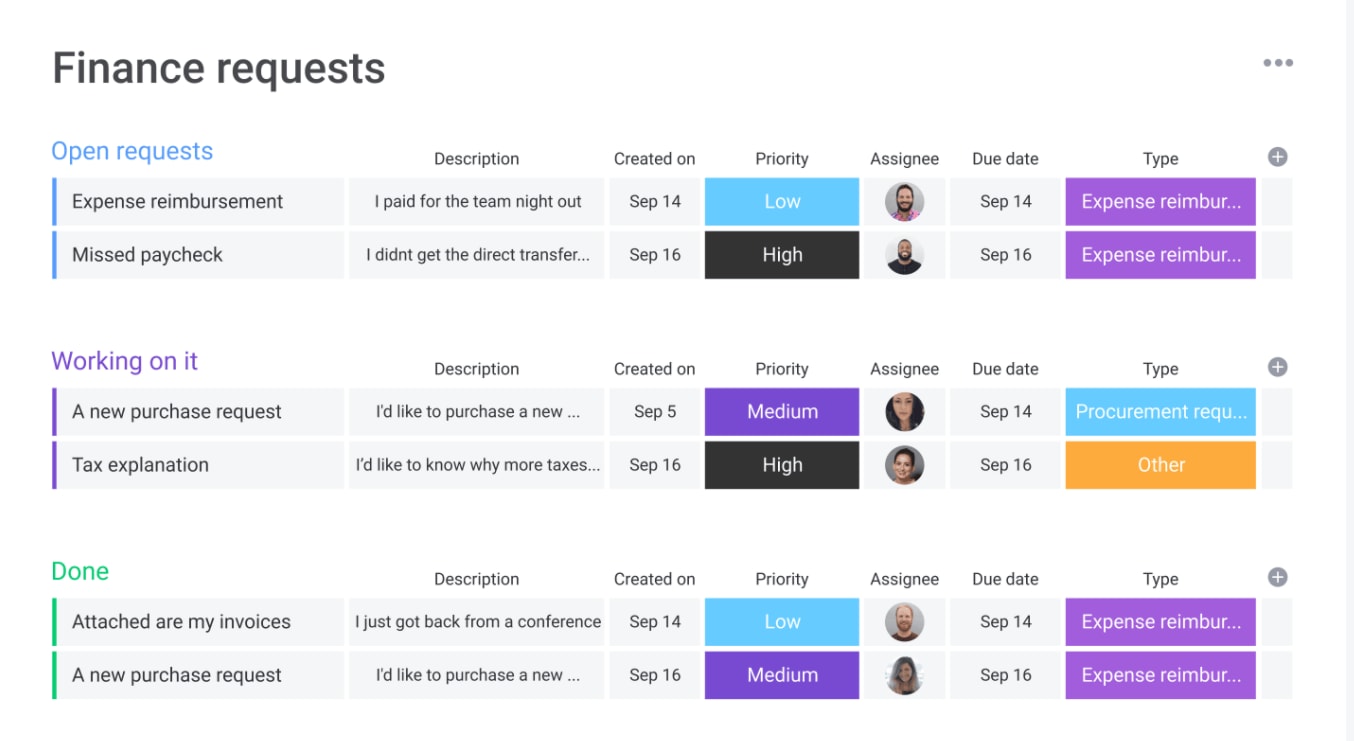Click assignee avatar for Expense reimbursement row

(904, 201)
